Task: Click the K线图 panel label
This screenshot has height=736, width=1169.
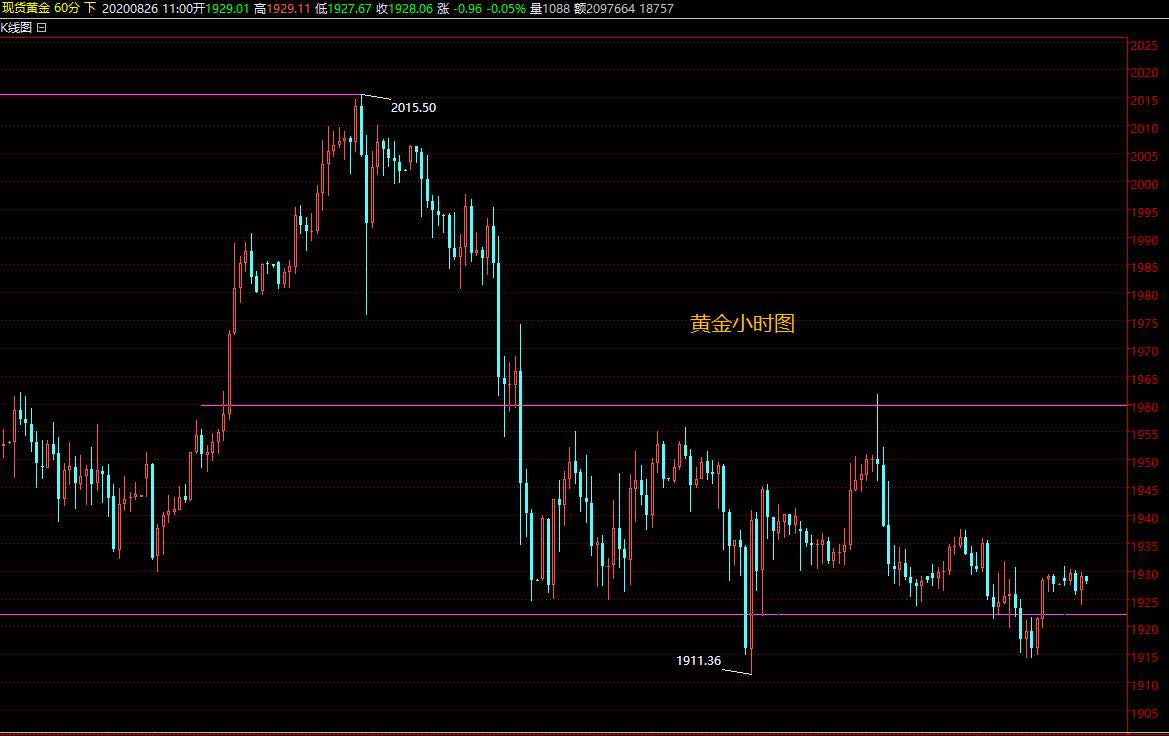Action: click(16, 28)
